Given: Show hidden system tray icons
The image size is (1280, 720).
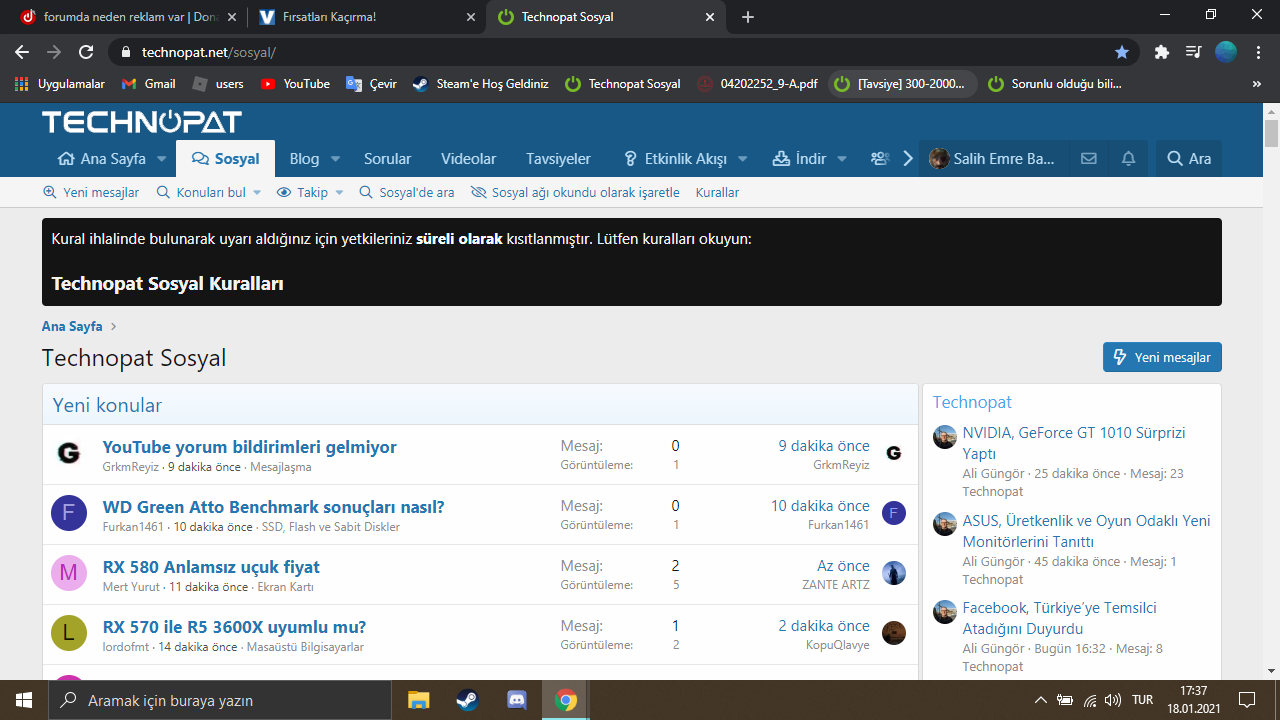Looking at the screenshot, I should [x=1041, y=700].
